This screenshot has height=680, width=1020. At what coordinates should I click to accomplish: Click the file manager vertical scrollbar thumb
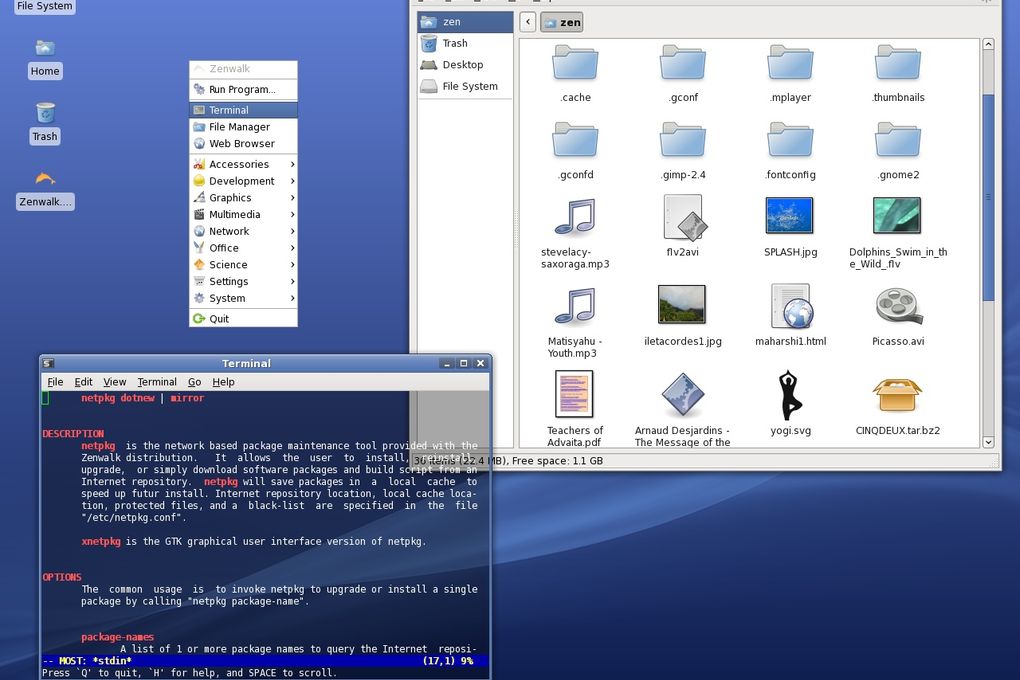[x=988, y=197]
